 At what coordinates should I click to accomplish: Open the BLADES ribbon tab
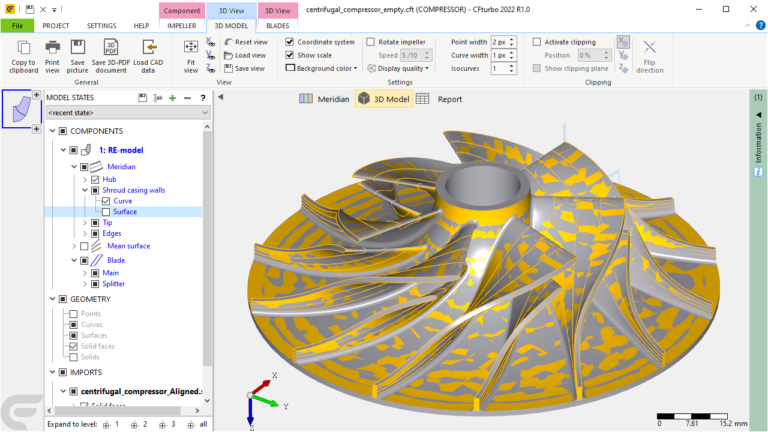point(278,25)
